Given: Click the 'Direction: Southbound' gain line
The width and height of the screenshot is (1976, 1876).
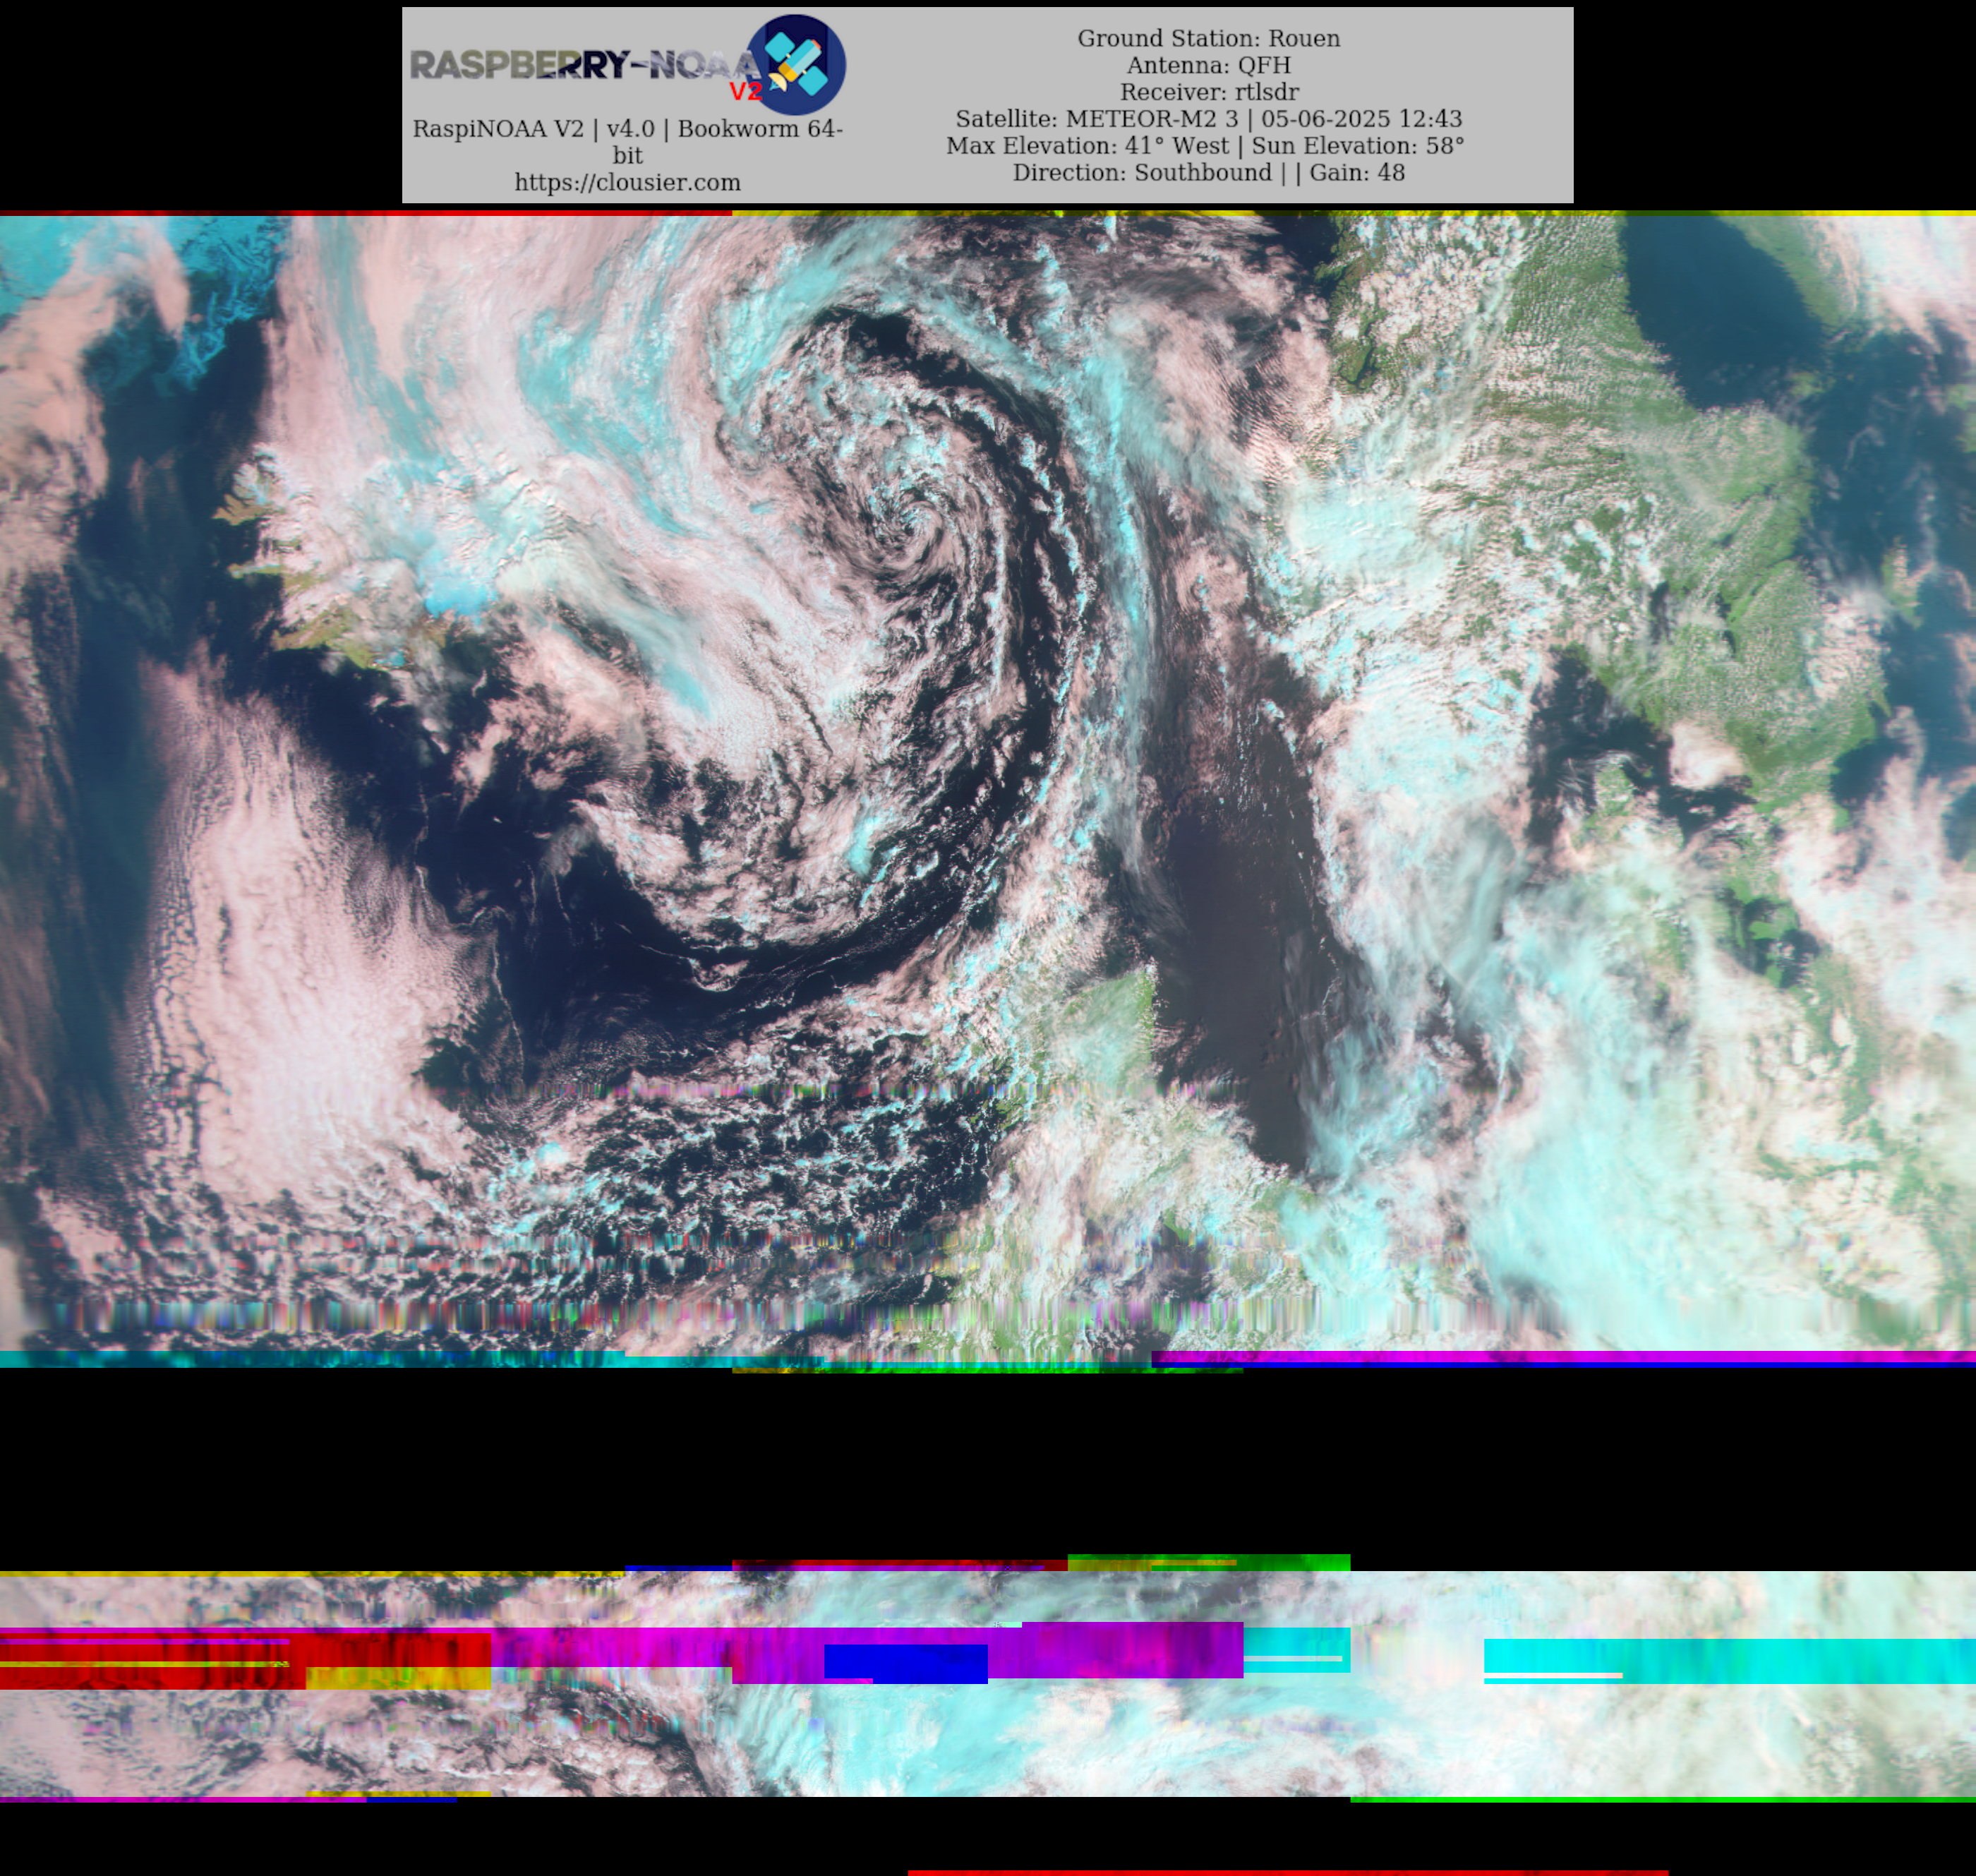Looking at the screenshot, I should (x=1208, y=173).
